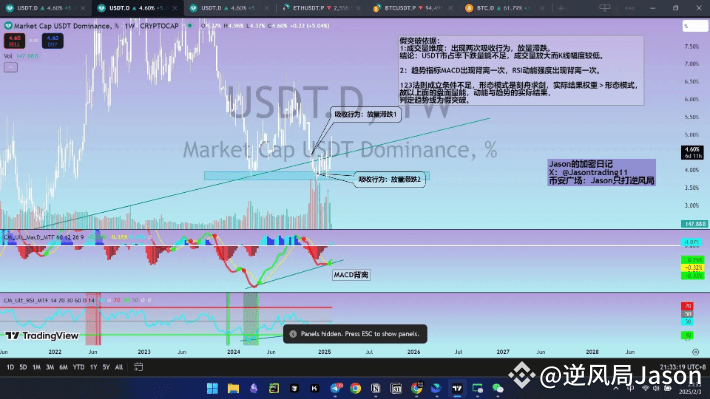Select the 假突破依据 analysis text box
This screenshot has height=399, width=710.
[x=521, y=70]
